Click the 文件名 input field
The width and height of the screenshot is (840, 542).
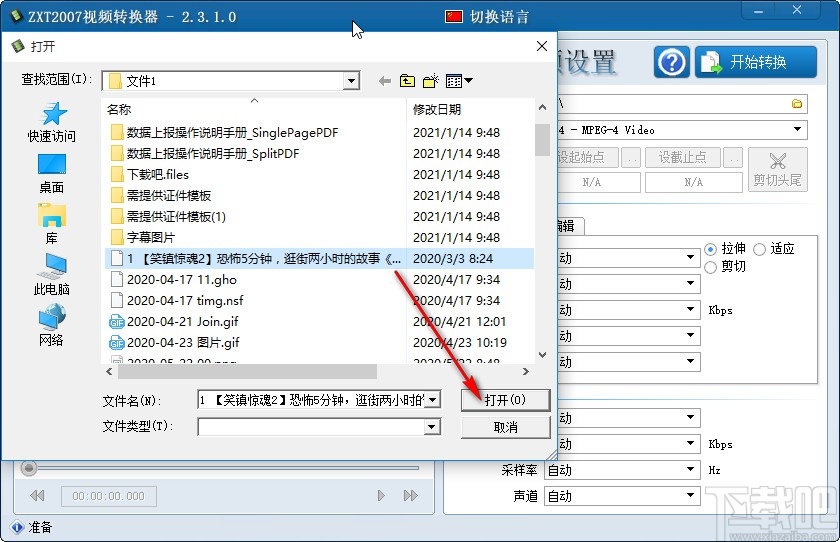[312, 400]
